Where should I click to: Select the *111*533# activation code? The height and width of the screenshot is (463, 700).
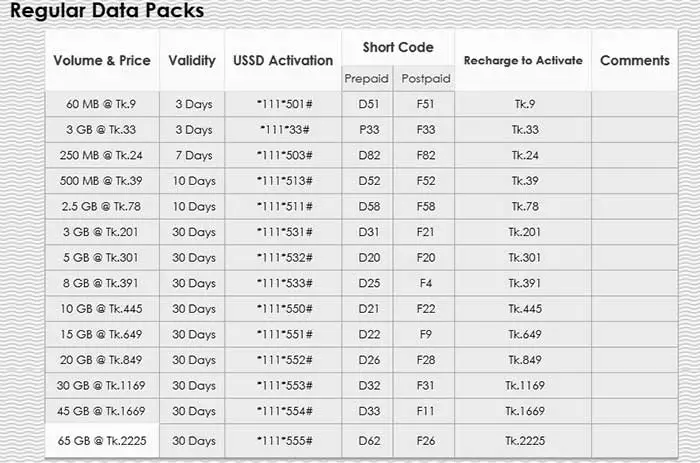[283, 284]
